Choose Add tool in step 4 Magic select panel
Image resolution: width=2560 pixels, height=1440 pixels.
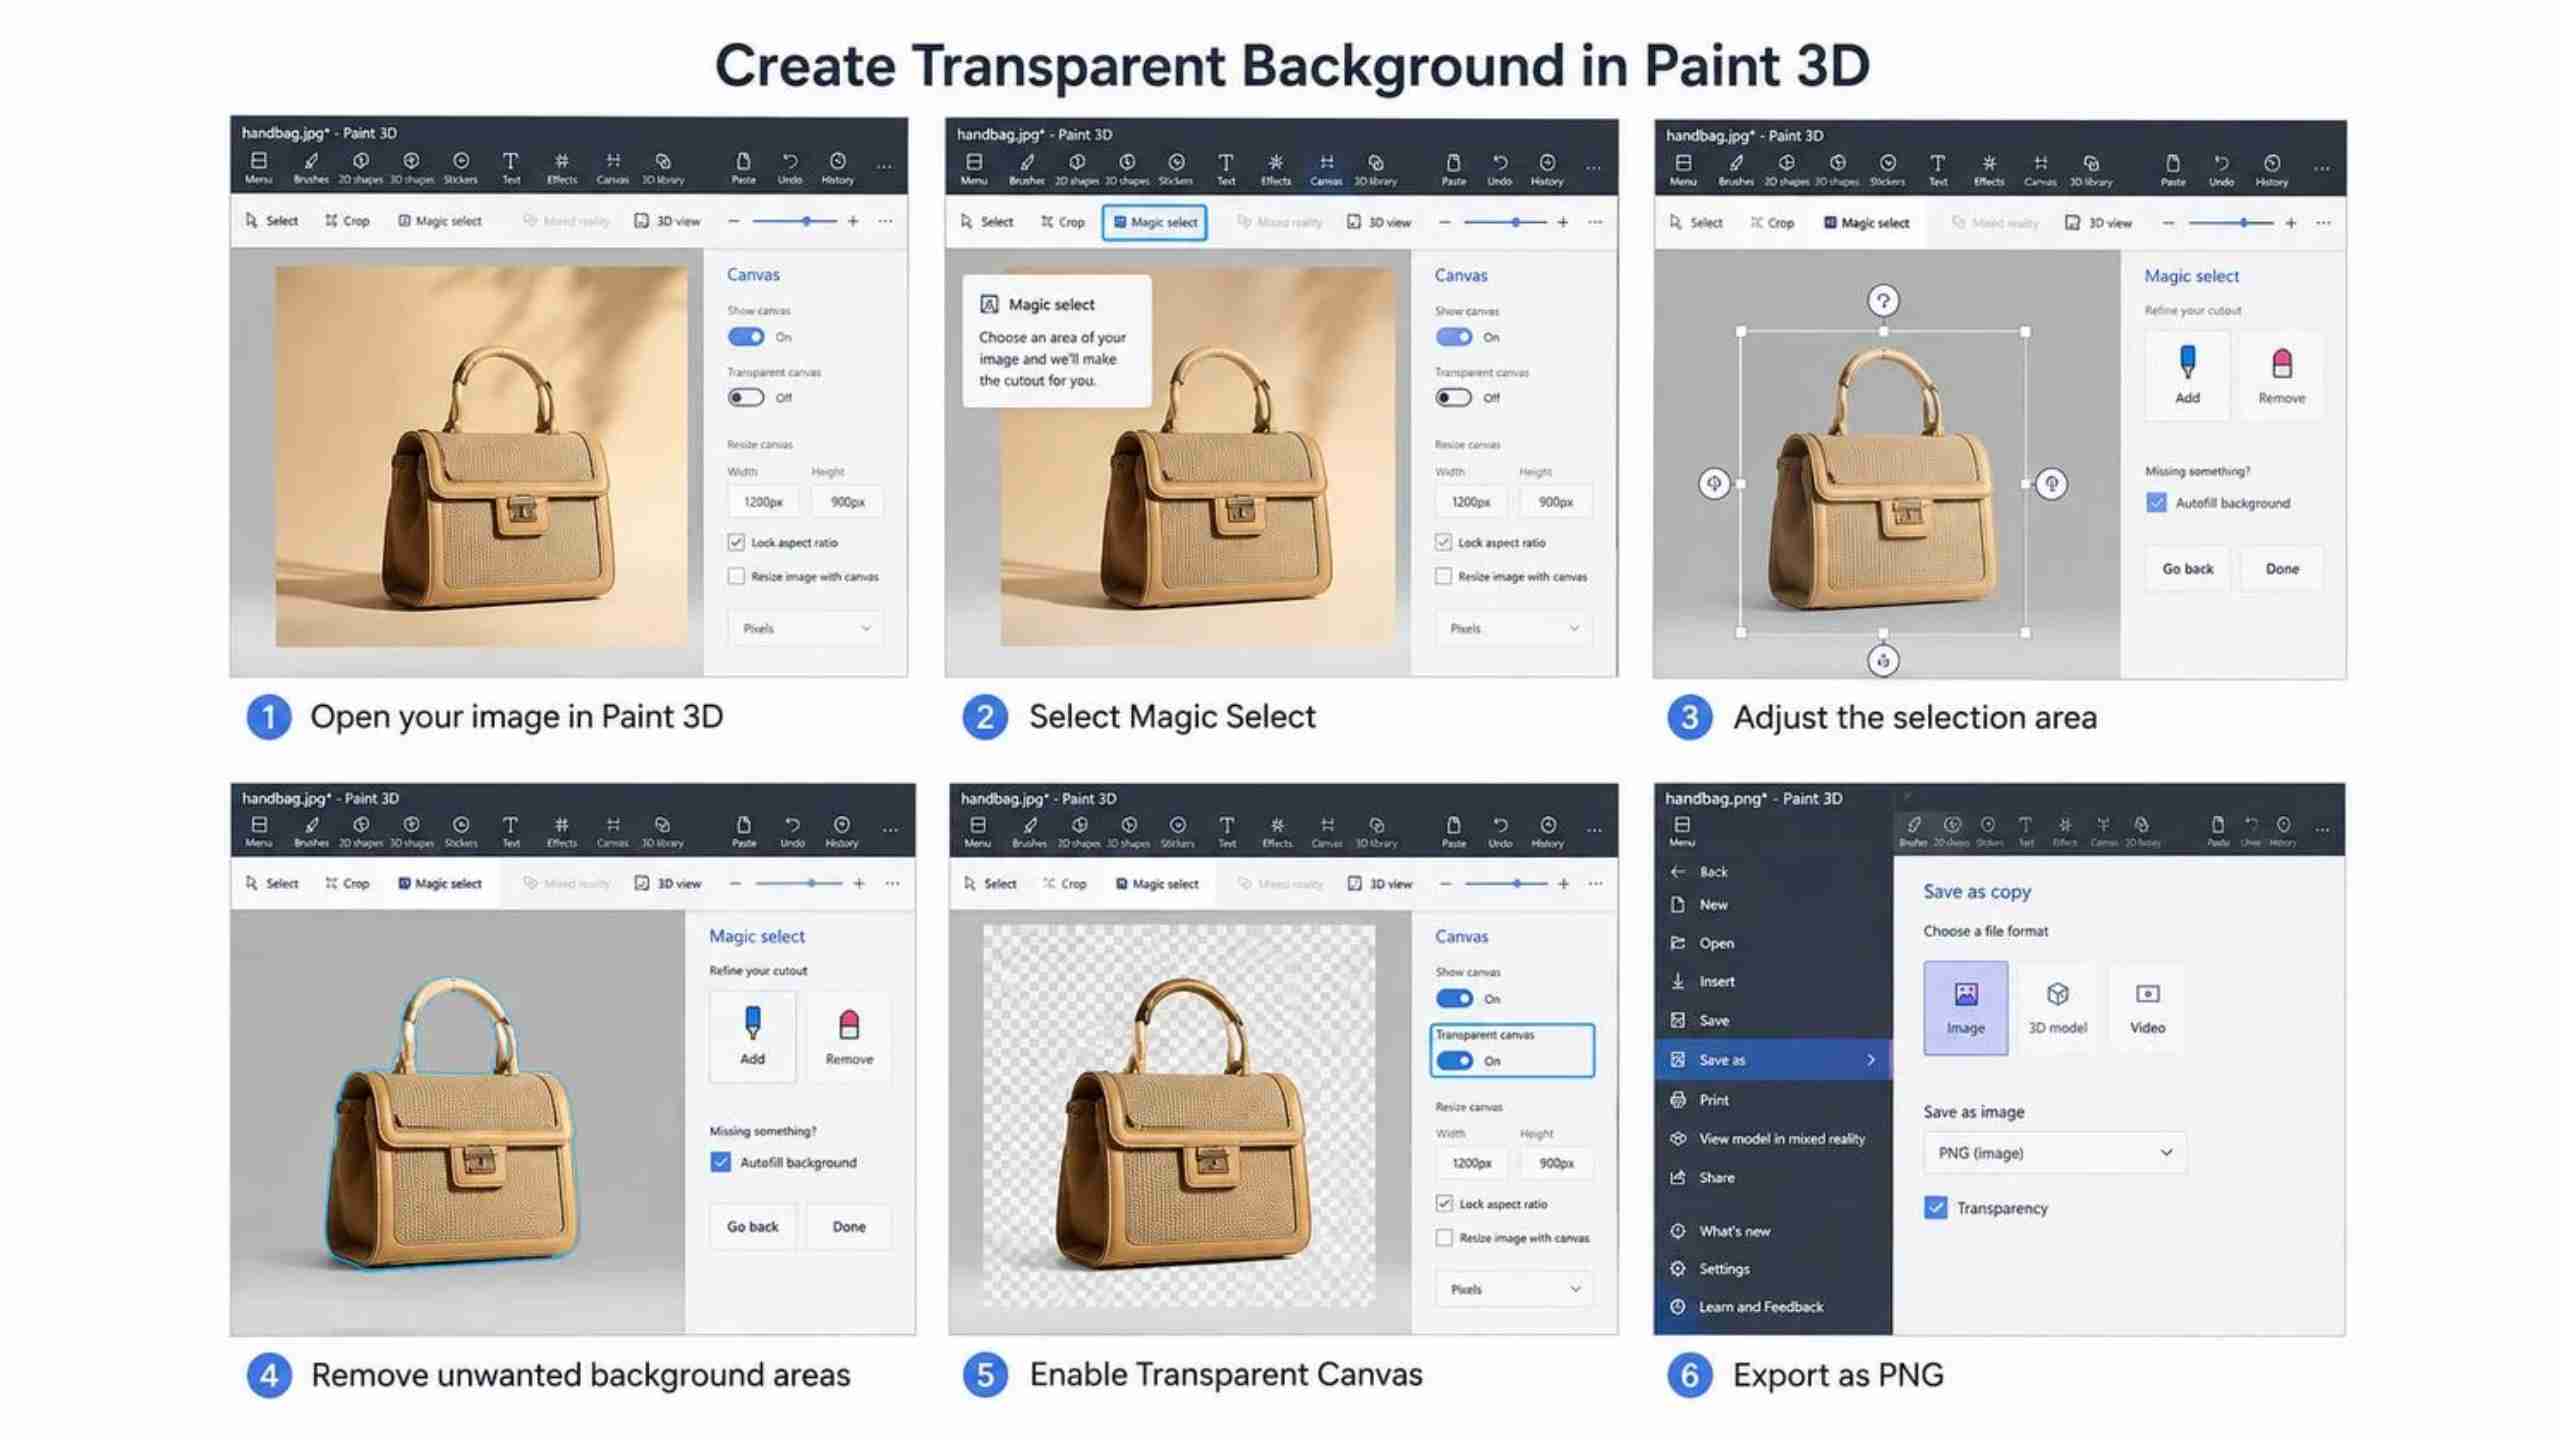(752, 1036)
